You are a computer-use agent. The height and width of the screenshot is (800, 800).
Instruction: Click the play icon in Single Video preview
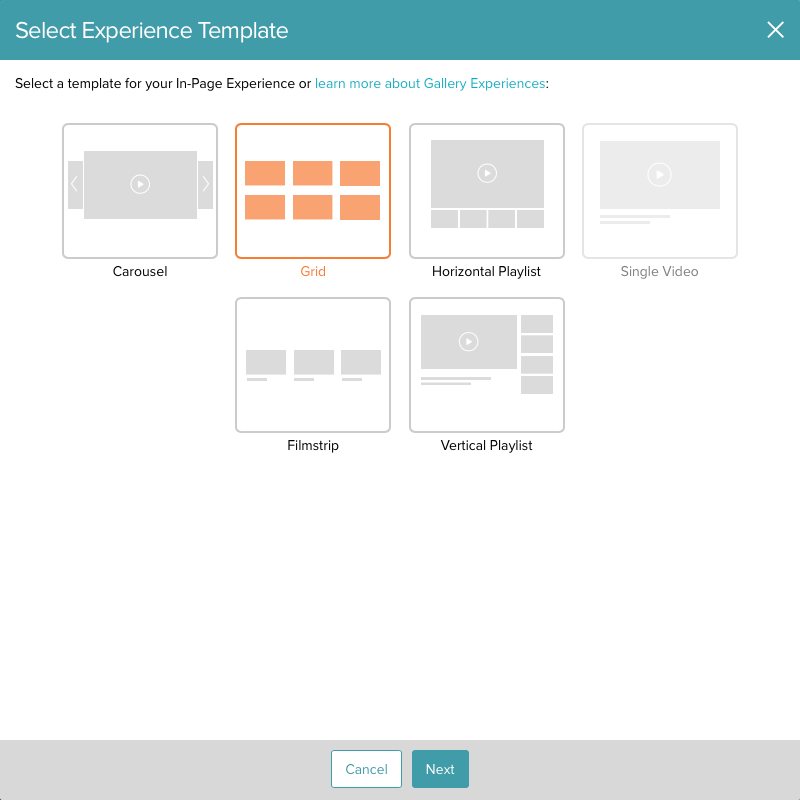click(x=659, y=174)
